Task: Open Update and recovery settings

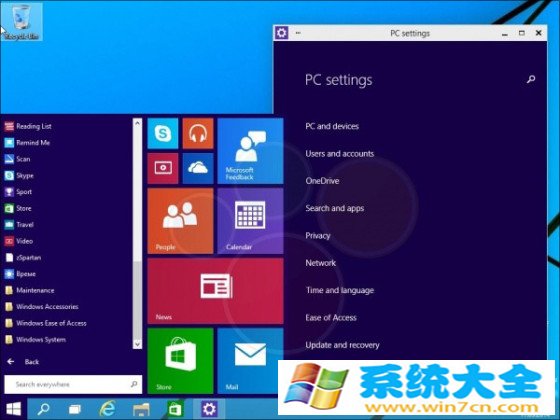Action: (342, 345)
